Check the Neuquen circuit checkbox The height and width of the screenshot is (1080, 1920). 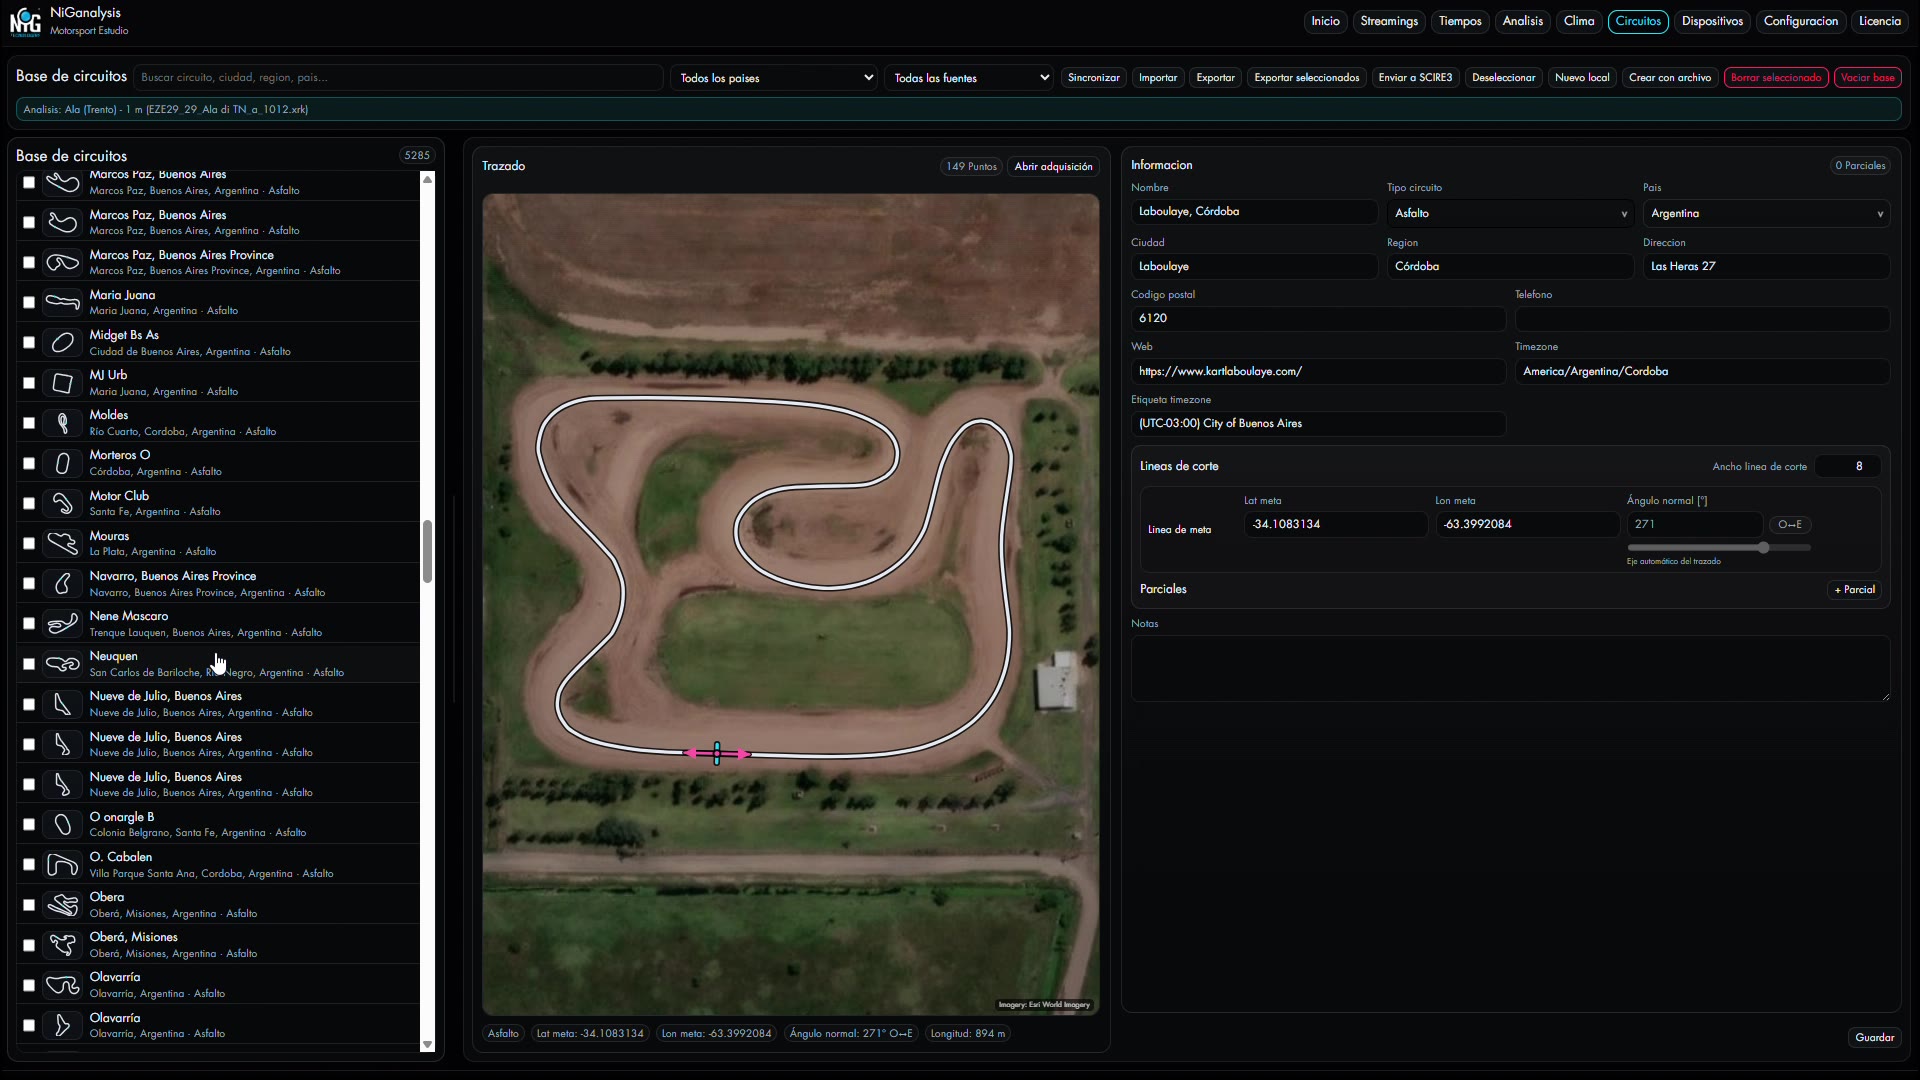point(29,664)
